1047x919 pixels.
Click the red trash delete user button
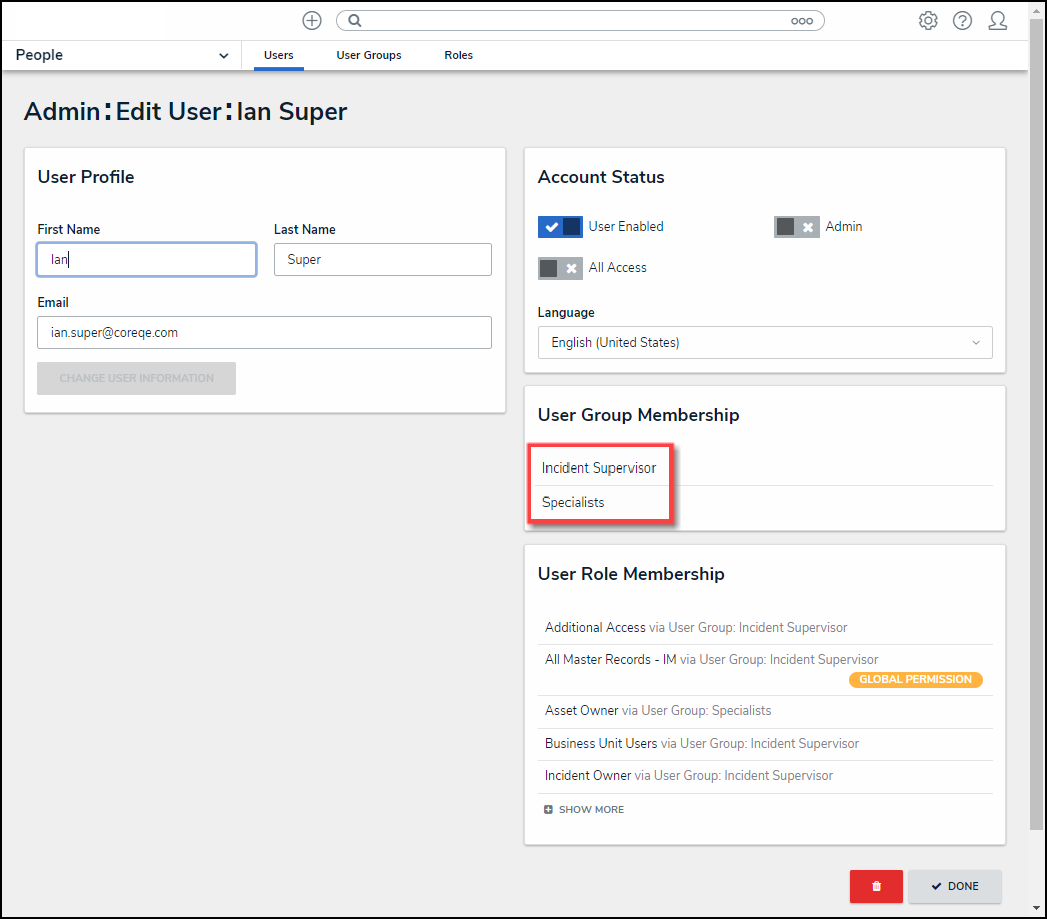(x=876, y=886)
